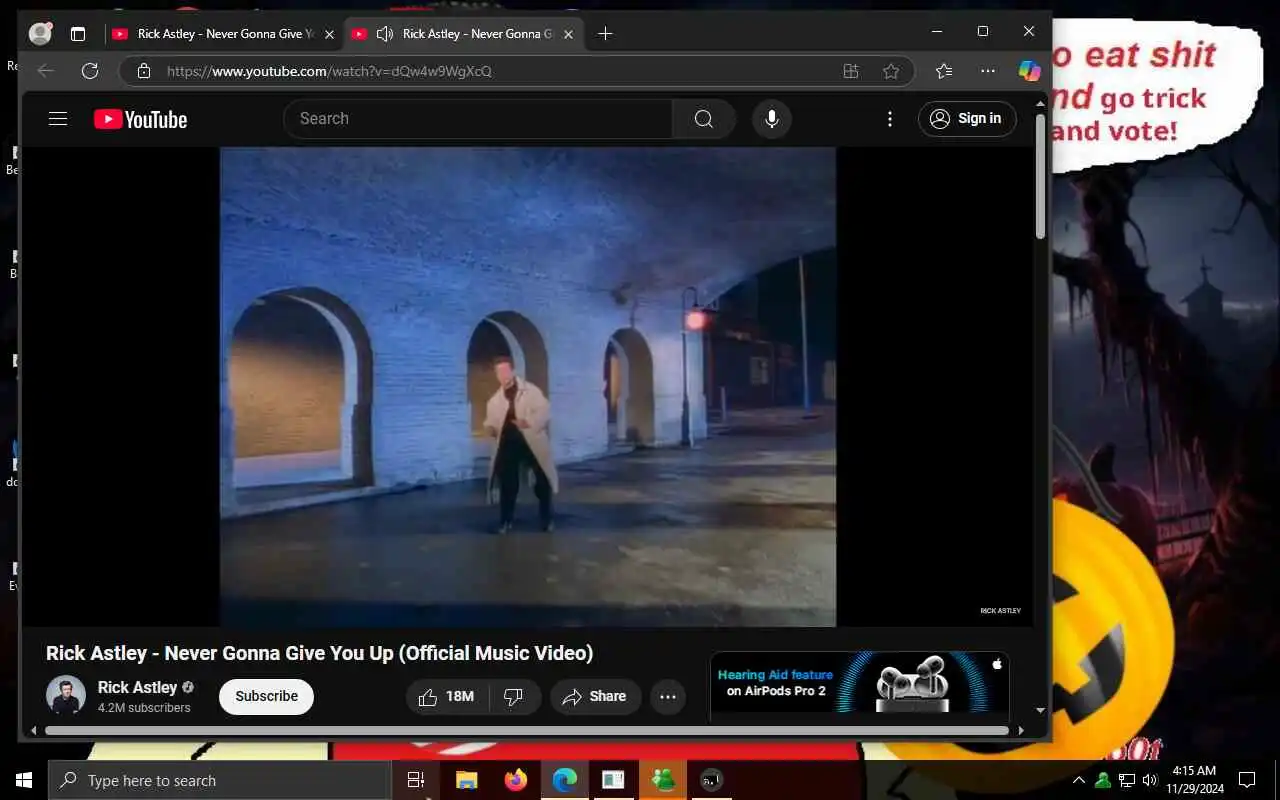Open the notification center icon
This screenshot has height=800, width=1280.
click(x=1247, y=780)
